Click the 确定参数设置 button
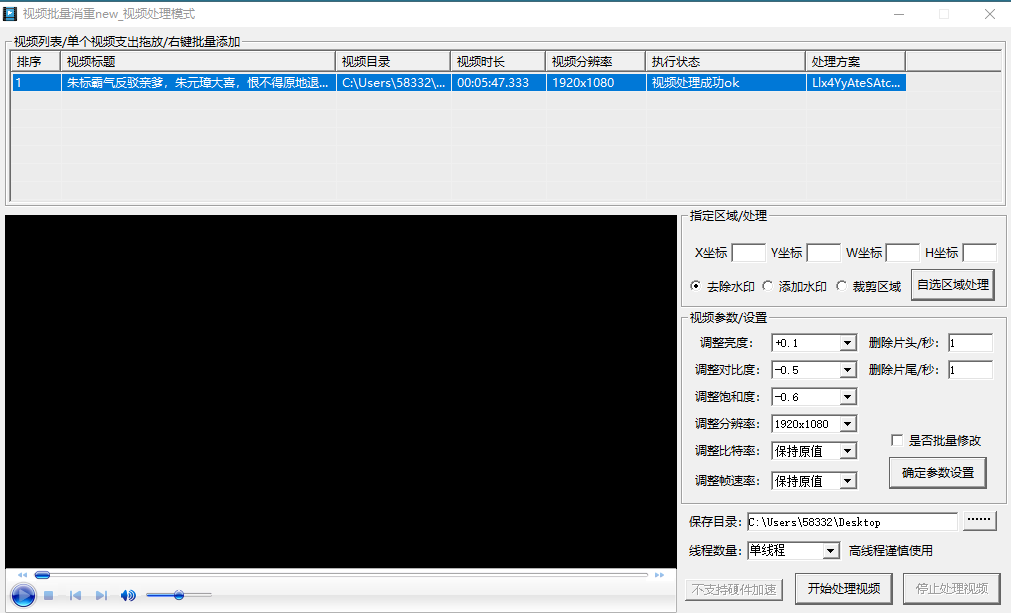Image resolution: width=1011 pixels, height=613 pixels. [x=937, y=472]
